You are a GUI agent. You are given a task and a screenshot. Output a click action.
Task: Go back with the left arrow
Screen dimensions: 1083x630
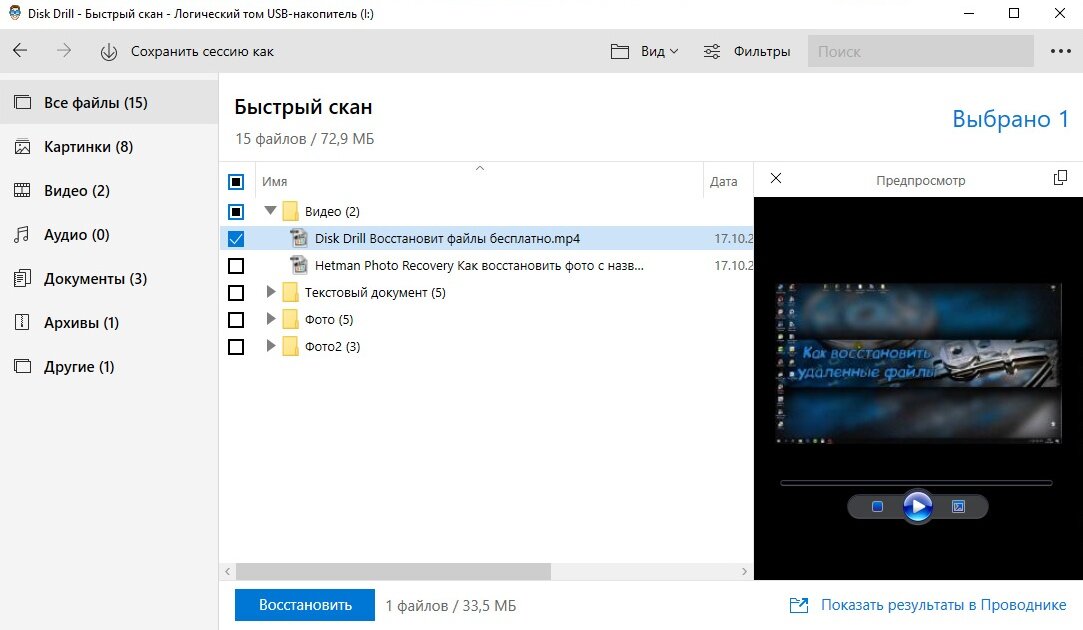tap(21, 50)
